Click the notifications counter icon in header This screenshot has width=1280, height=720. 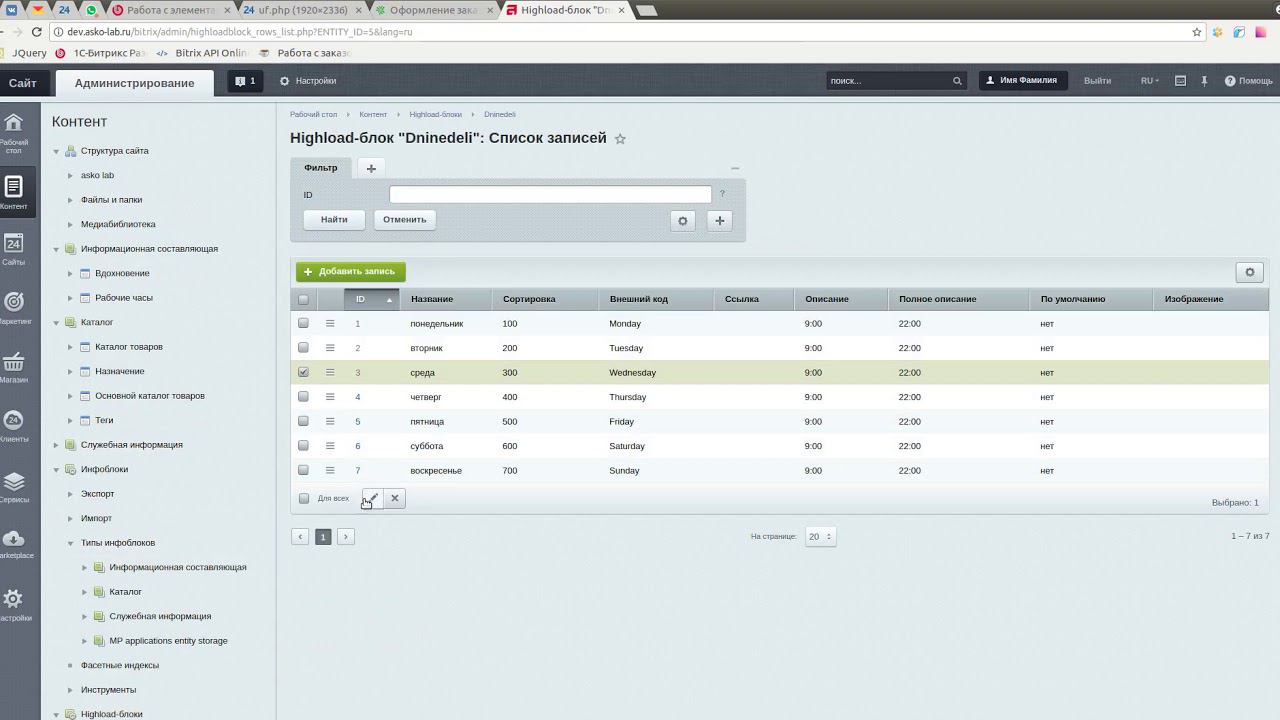click(x=245, y=81)
